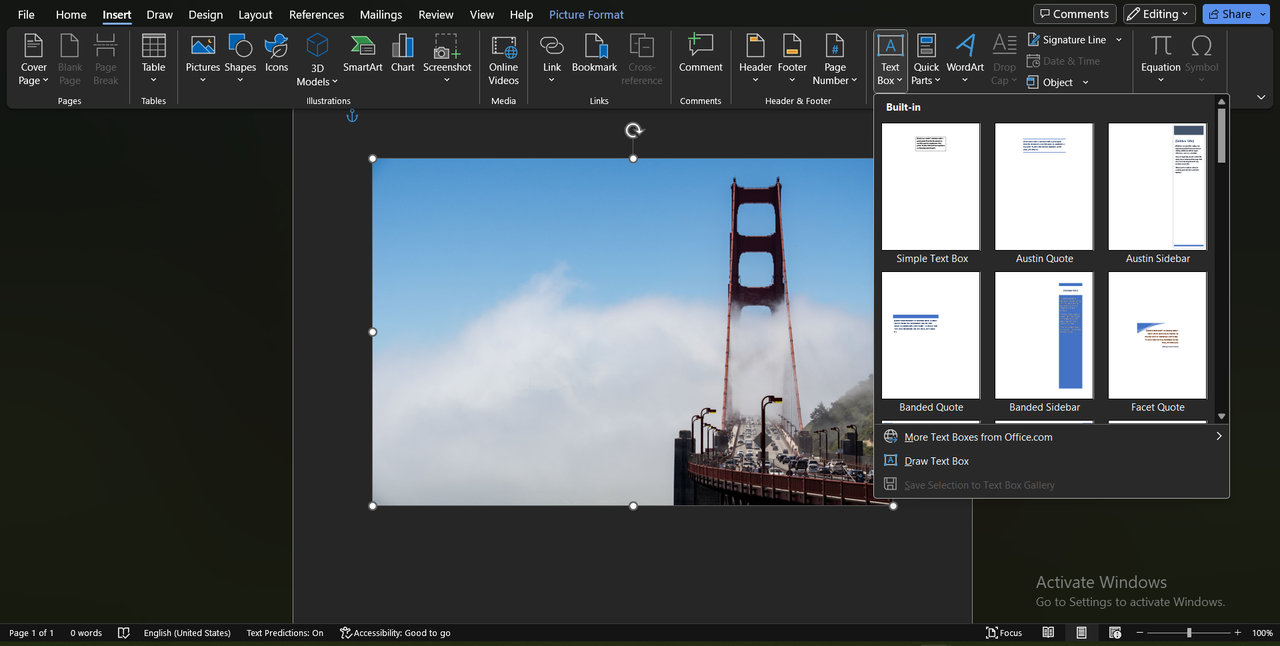Open the Screenshot tool
This screenshot has height=646, width=1280.
point(447,60)
